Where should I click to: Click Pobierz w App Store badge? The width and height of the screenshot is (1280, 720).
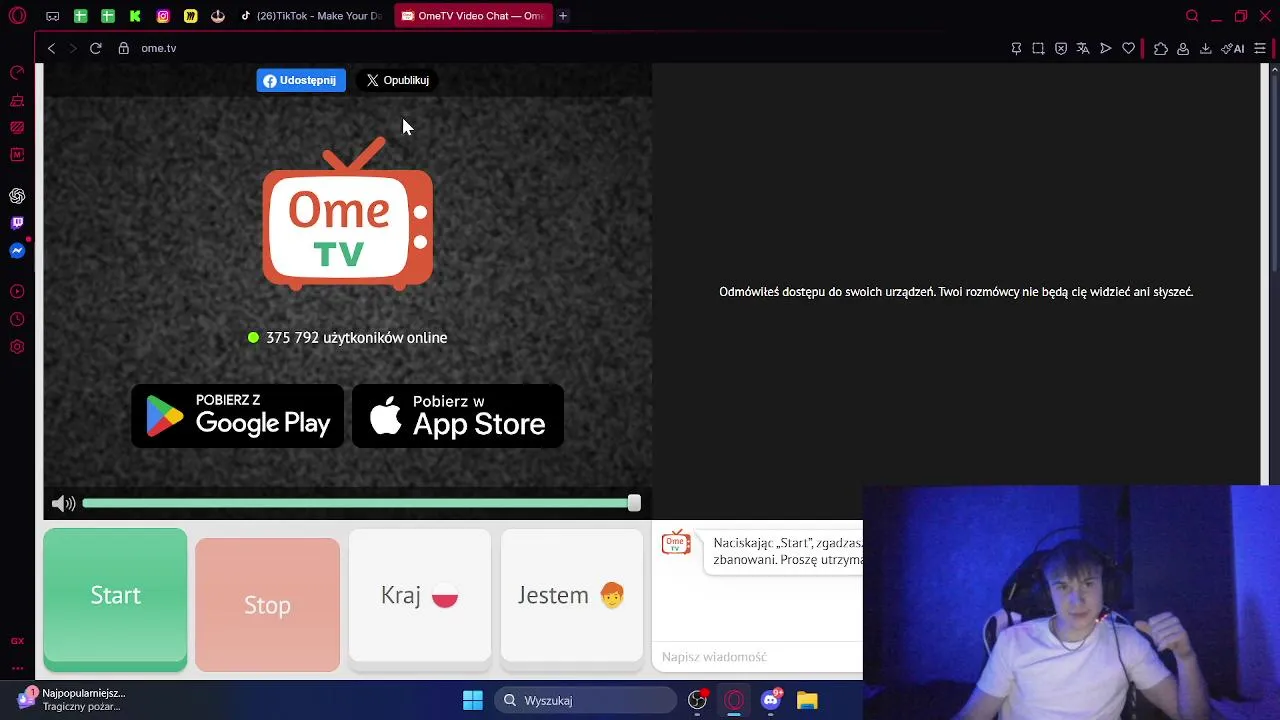point(458,416)
